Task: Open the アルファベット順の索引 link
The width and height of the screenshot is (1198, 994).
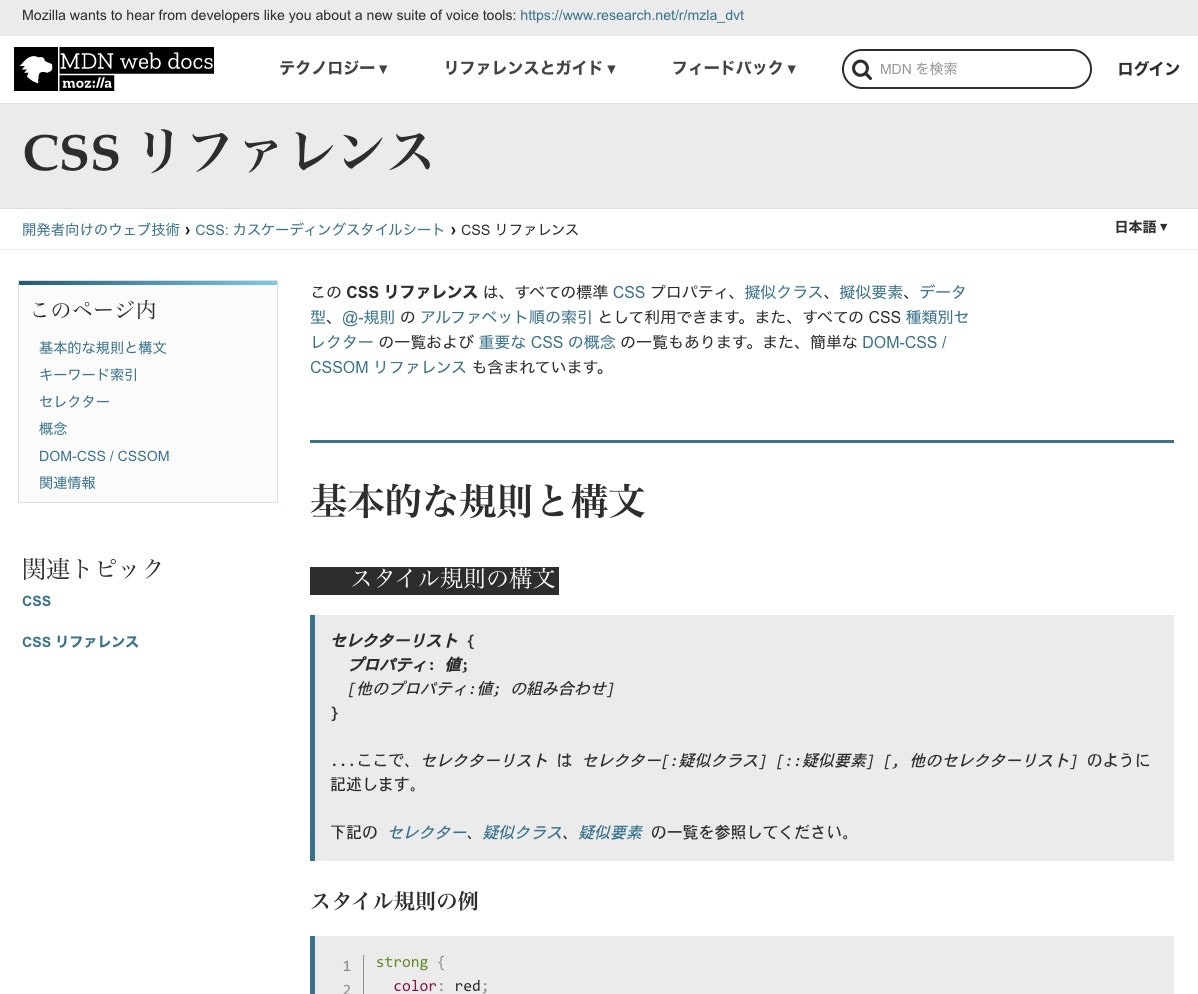Action: click(506, 317)
